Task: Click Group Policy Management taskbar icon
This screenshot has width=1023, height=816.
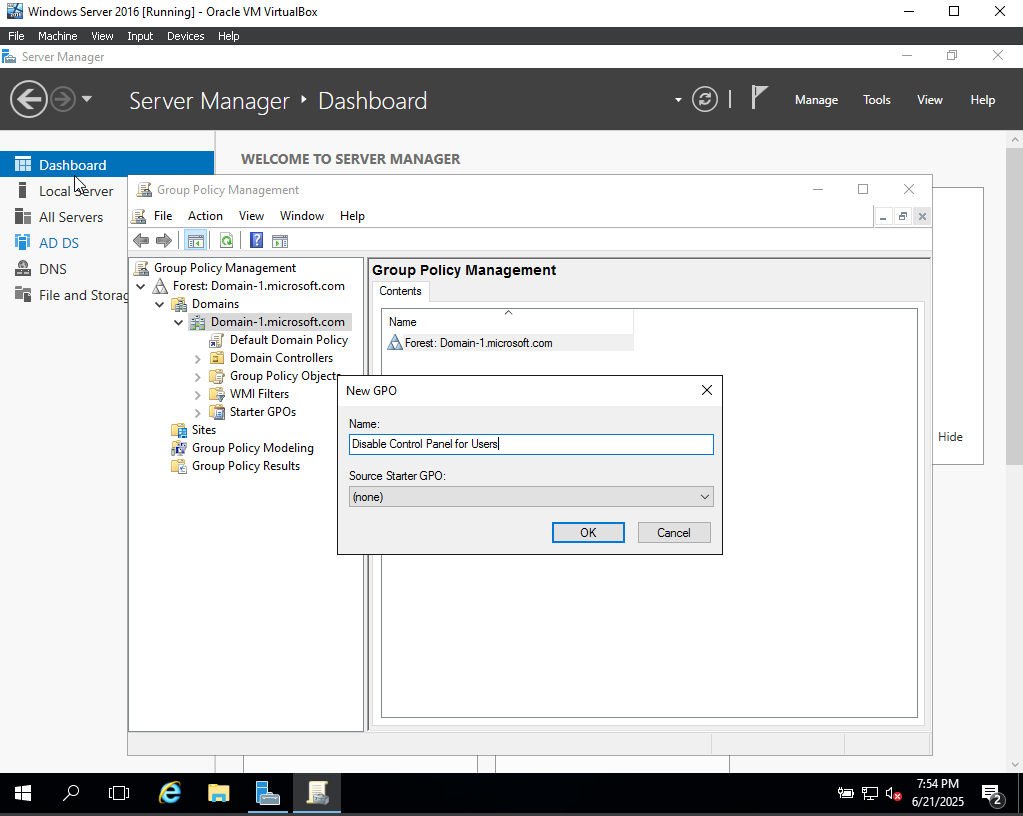Action: click(x=317, y=793)
